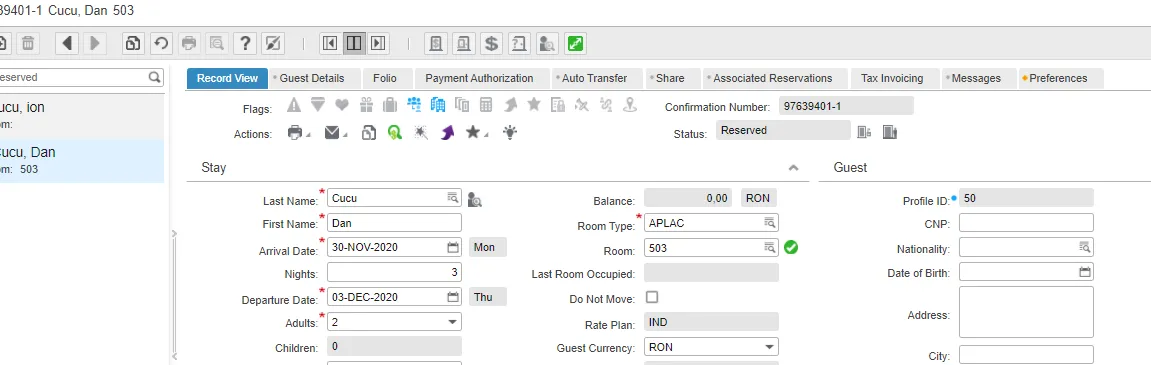
Task: Collapse the Stay section chevron
Action: point(793,168)
